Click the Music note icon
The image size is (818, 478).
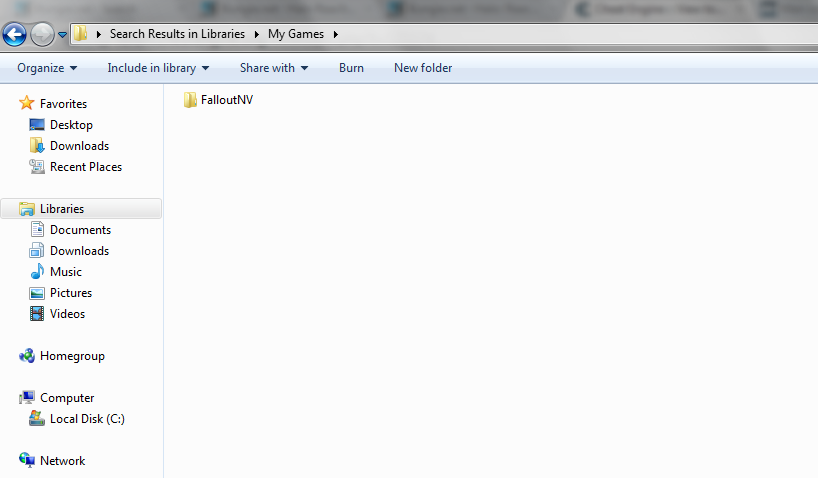tap(37, 271)
